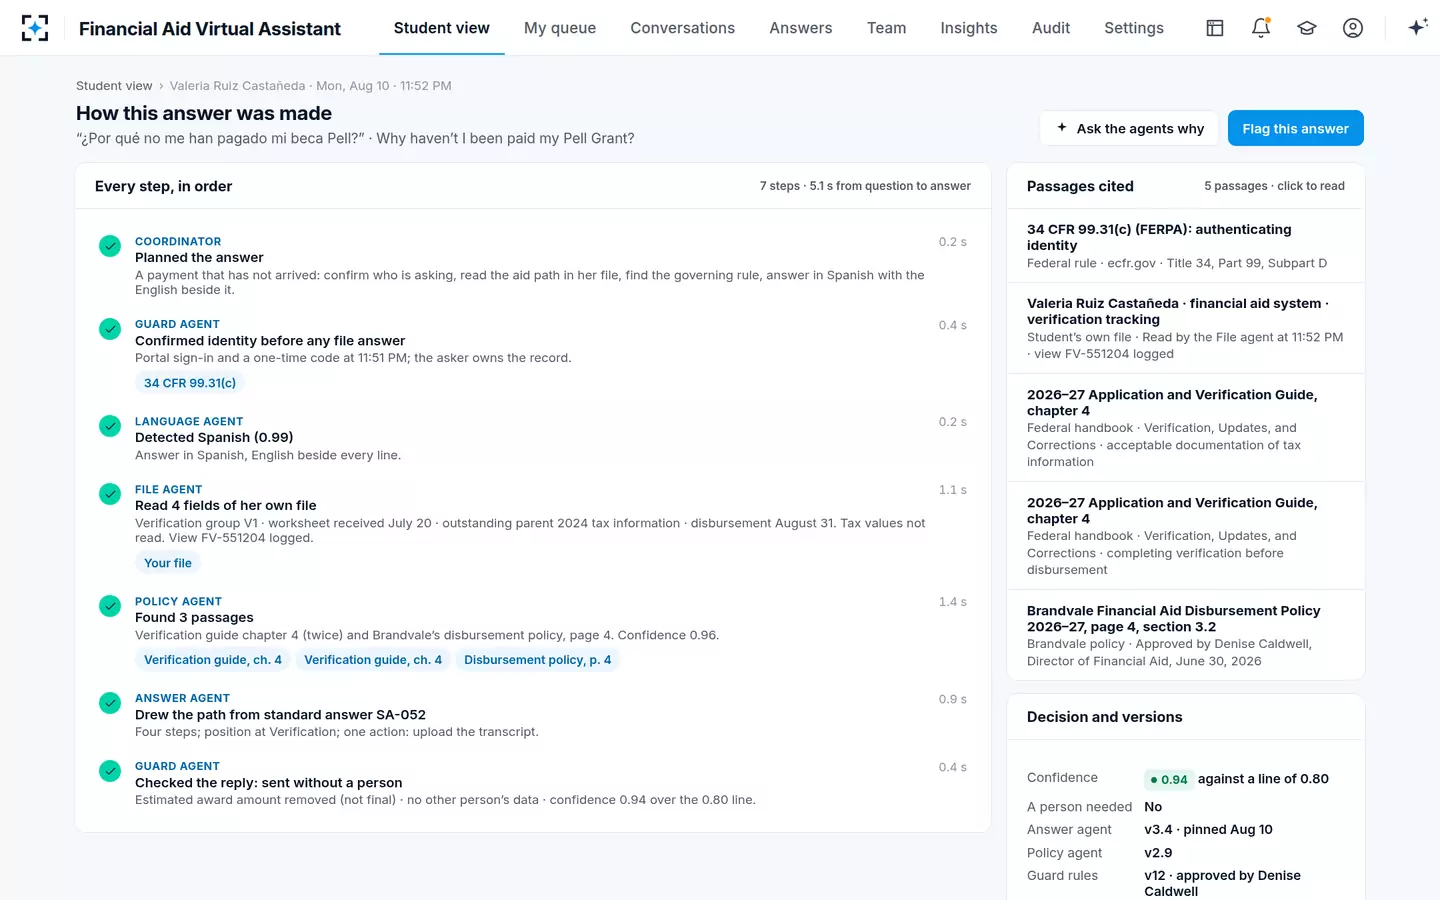Click 'Drew the path from standard answer SA-052'
Viewport: 1440px width, 900px height.
click(280, 715)
